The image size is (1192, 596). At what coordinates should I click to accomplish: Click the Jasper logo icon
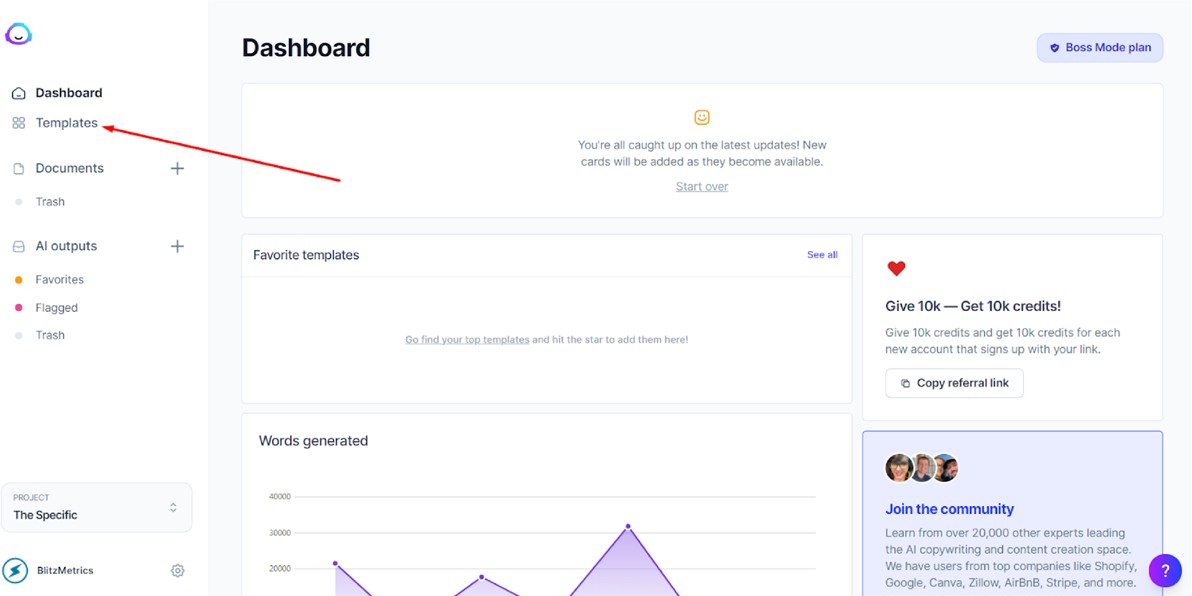pos(18,34)
